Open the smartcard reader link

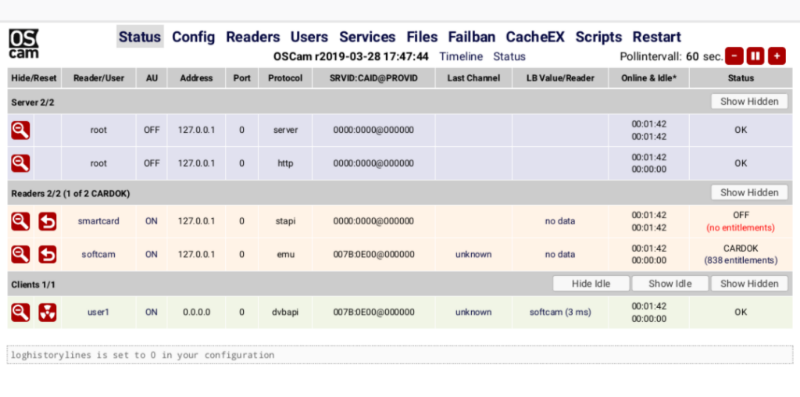[98, 221]
